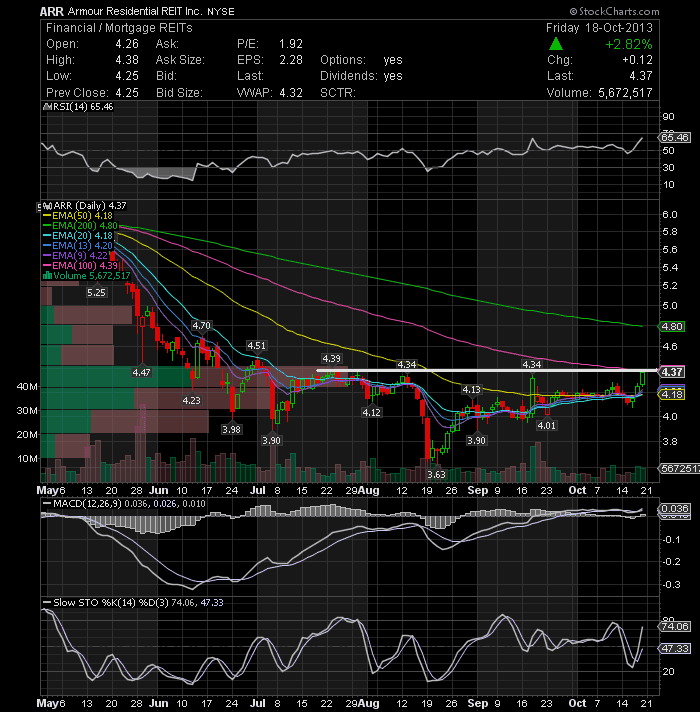This screenshot has width=700, height=712.
Task: Click the 10M volume axis label
Action: pos(27,459)
